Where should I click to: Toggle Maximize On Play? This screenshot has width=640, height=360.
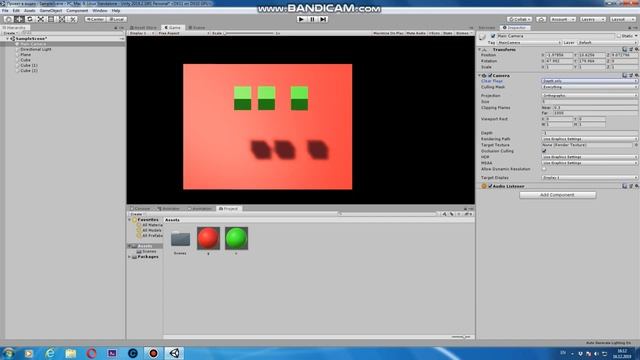point(388,33)
